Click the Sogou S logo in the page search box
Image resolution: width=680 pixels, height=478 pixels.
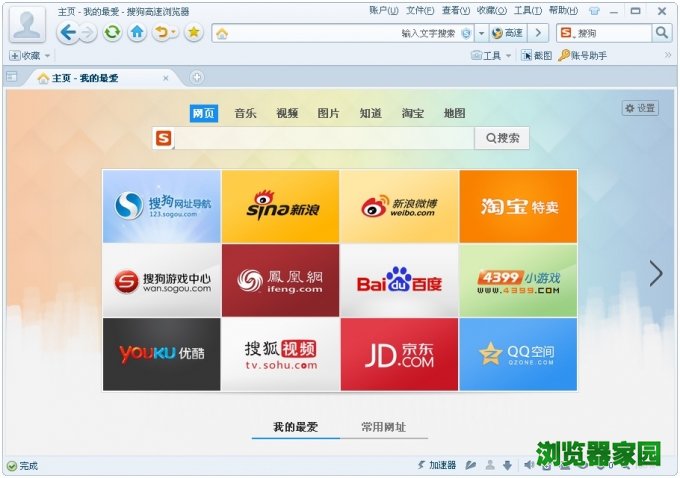[163, 138]
